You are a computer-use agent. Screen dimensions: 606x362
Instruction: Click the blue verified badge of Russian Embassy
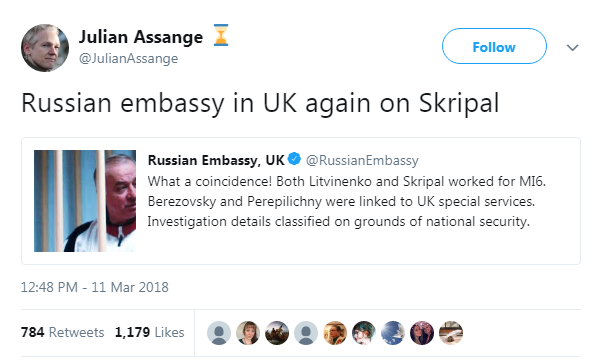tap(294, 159)
